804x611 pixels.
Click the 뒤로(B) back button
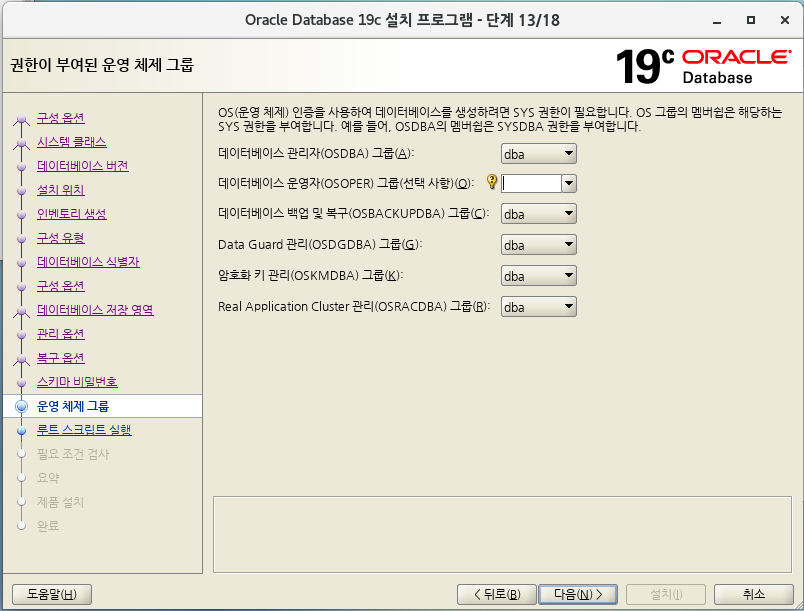[496, 594]
